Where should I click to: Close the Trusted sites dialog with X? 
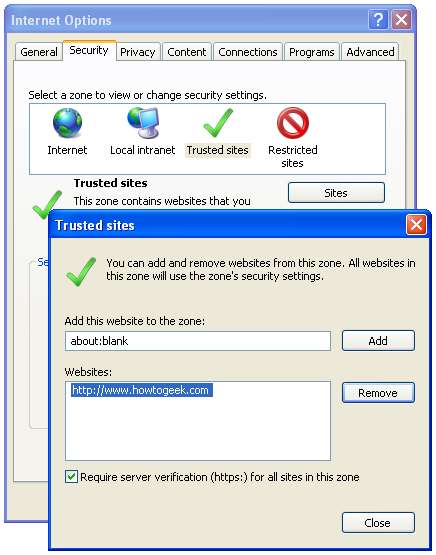(x=416, y=224)
